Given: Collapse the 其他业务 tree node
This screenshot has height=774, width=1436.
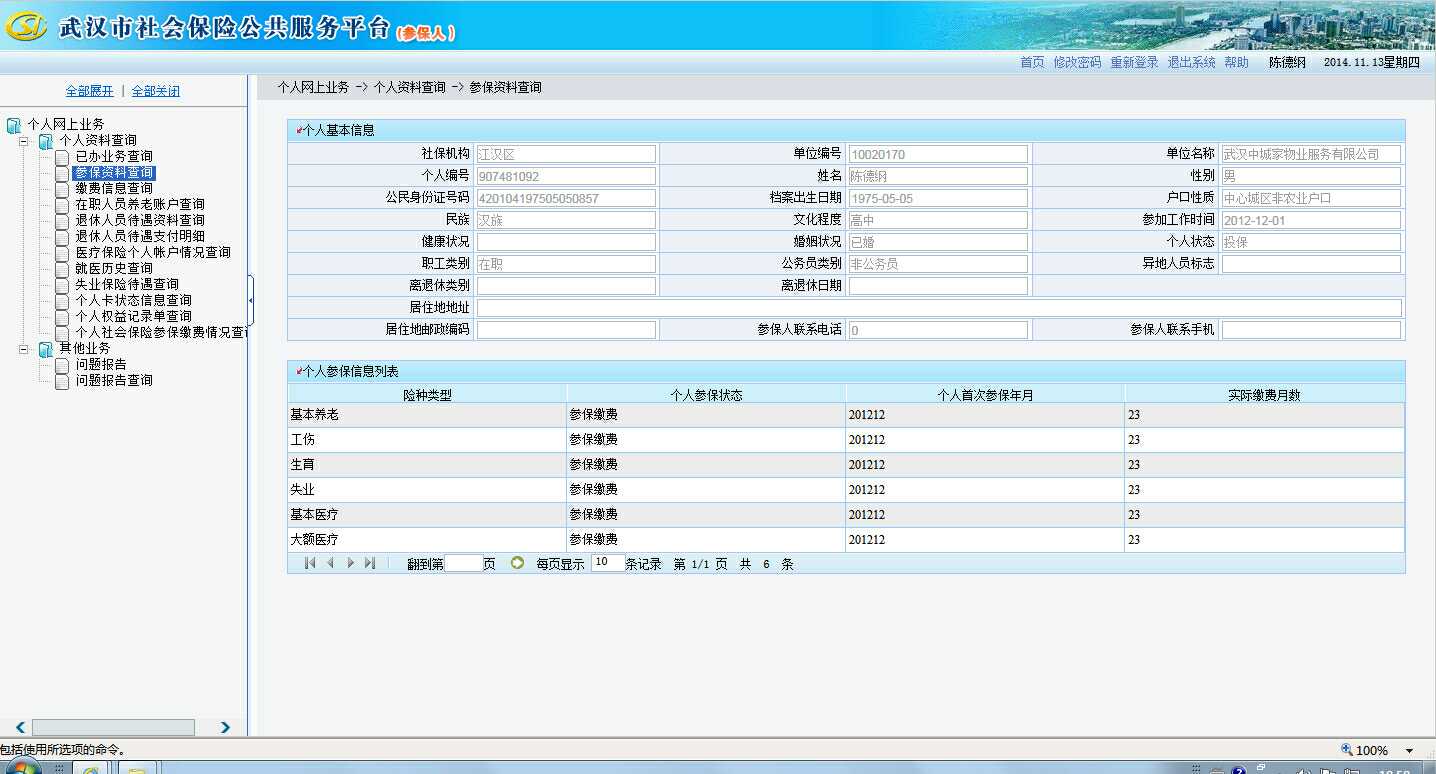Looking at the screenshot, I should click(24, 349).
